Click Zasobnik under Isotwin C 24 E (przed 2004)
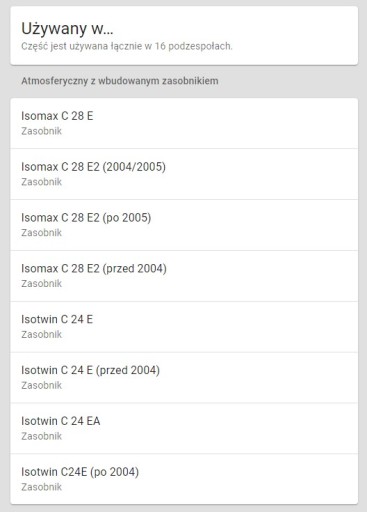The width and height of the screenshot is (367, 512). pos(42,385)
